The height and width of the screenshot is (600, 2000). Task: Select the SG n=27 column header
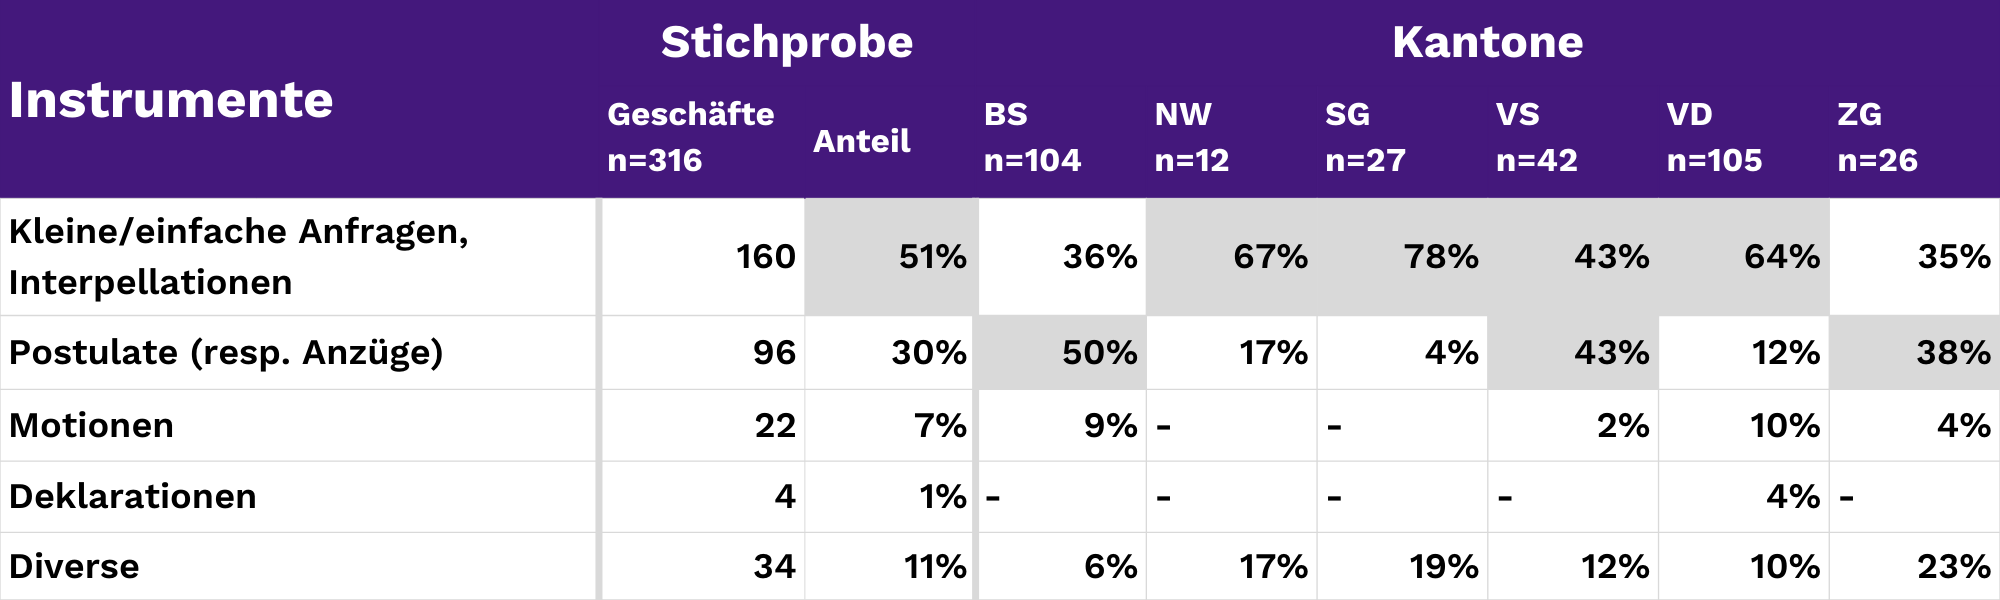[1365, 137]
